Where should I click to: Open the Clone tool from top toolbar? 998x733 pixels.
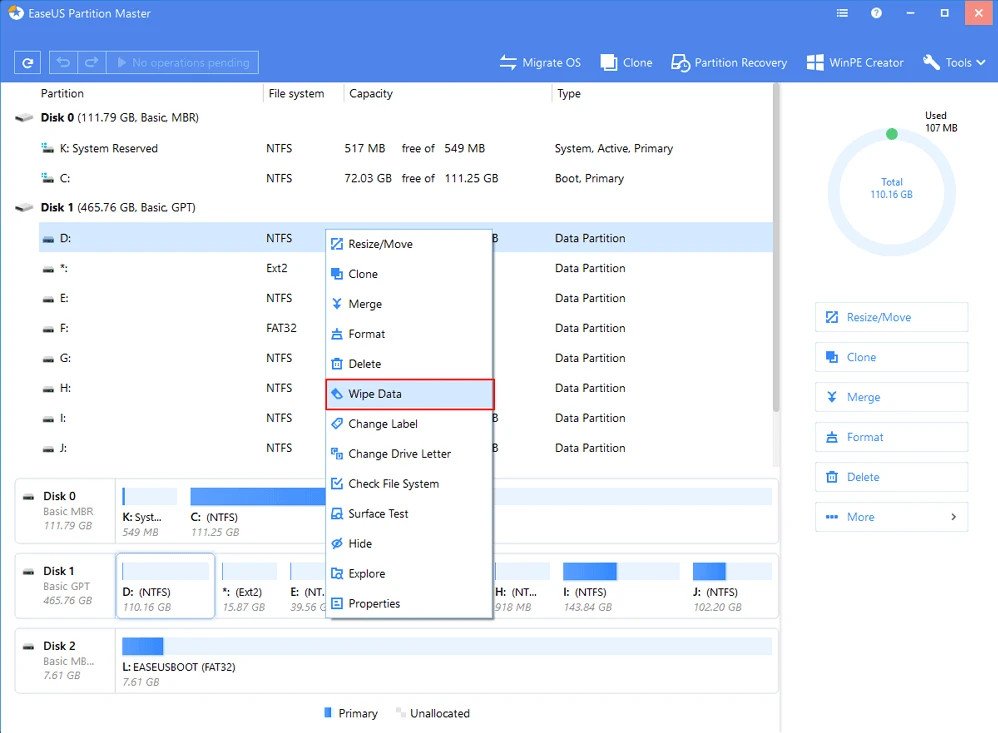pyautogui.click(x=626, y=62)
